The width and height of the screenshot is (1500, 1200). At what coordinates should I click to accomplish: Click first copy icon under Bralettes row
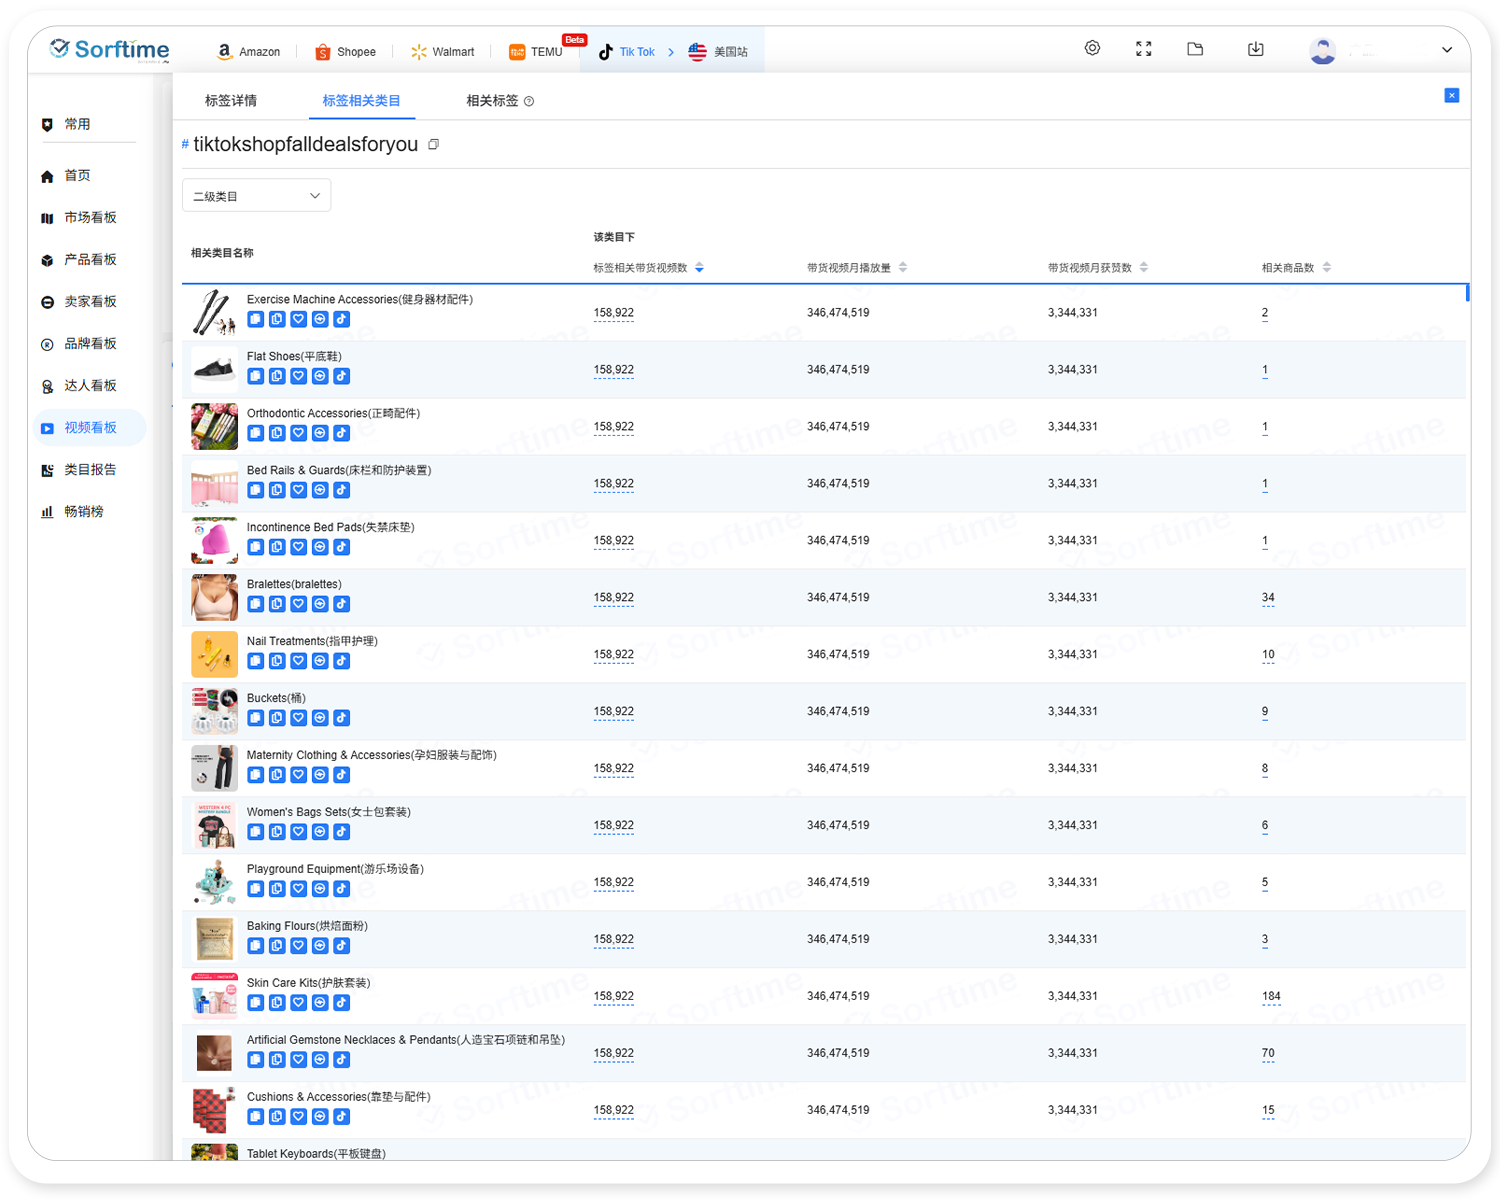pos(256,605)
